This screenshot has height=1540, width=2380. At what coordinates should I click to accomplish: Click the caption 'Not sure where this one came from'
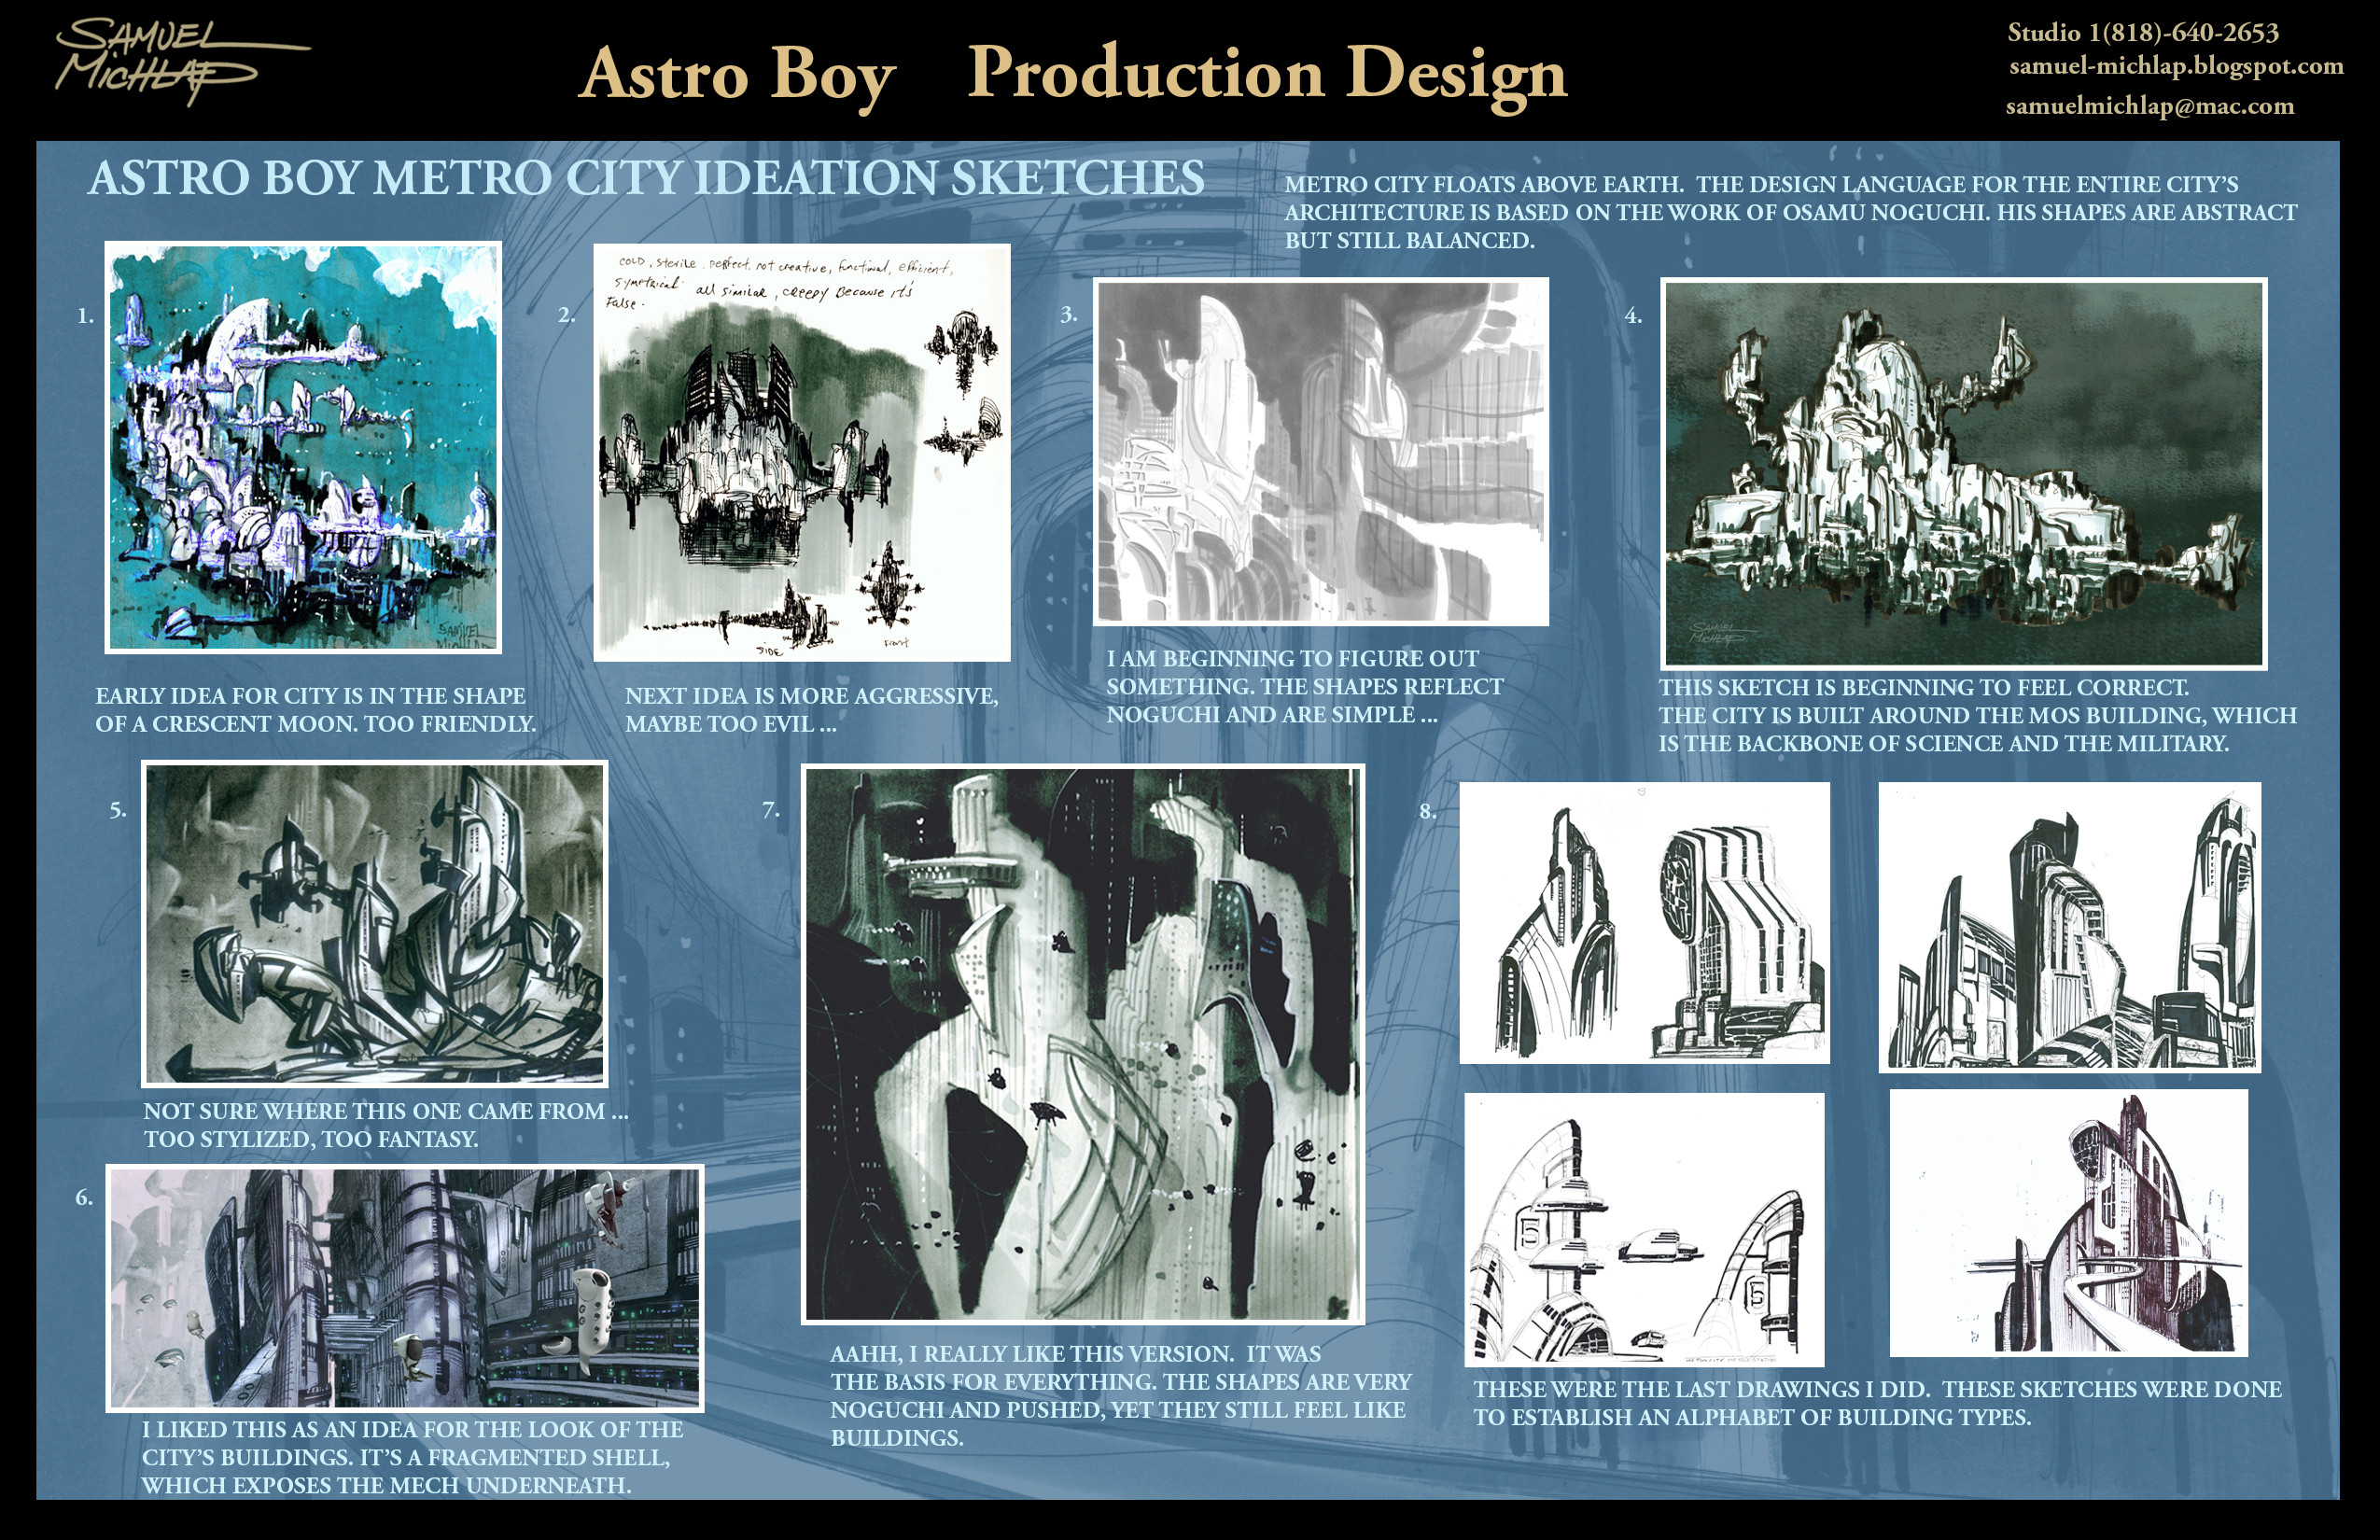(386, 1125)
